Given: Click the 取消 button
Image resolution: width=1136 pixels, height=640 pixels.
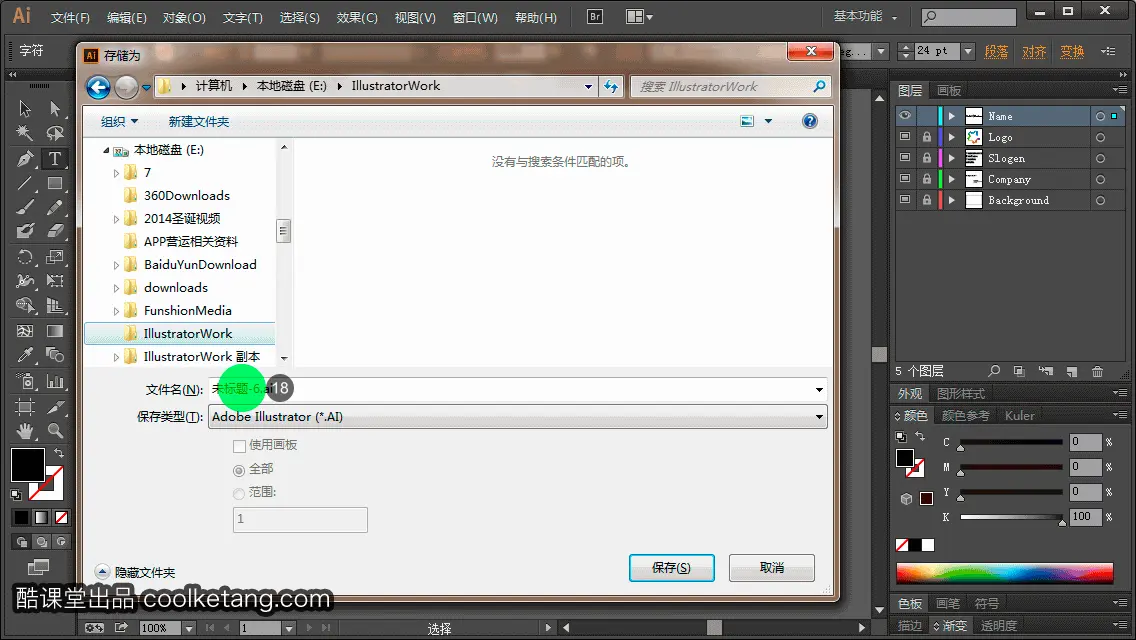Looking at the screenshot, I should click(772, 568).
